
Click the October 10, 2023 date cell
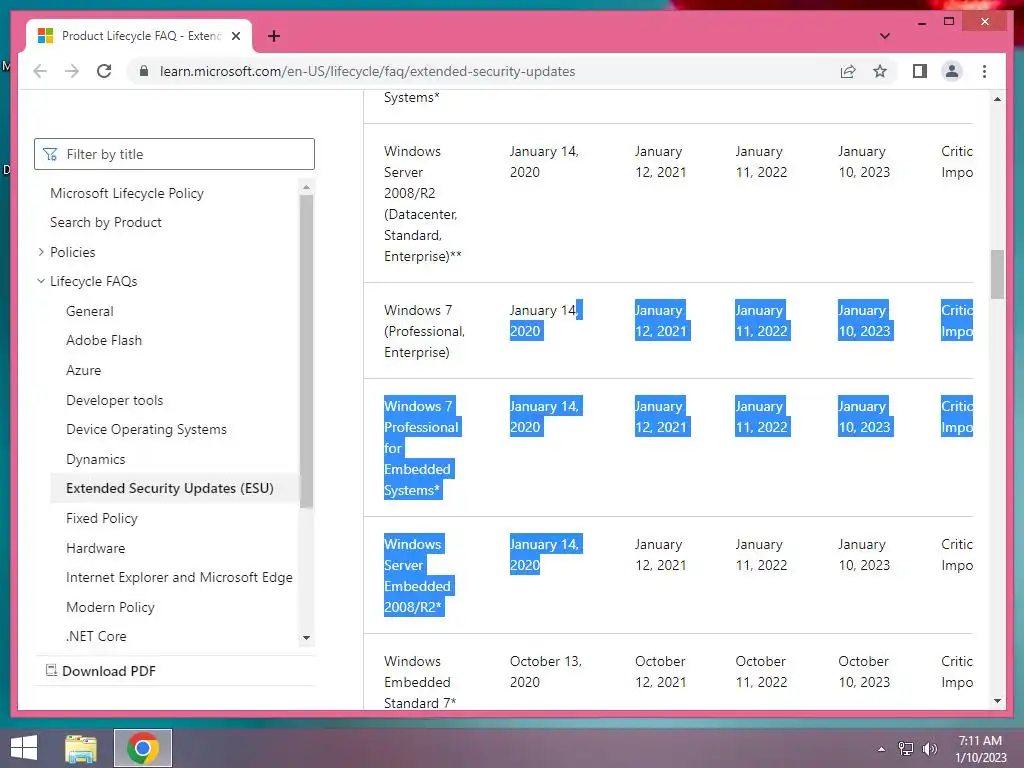pos(864,671)
